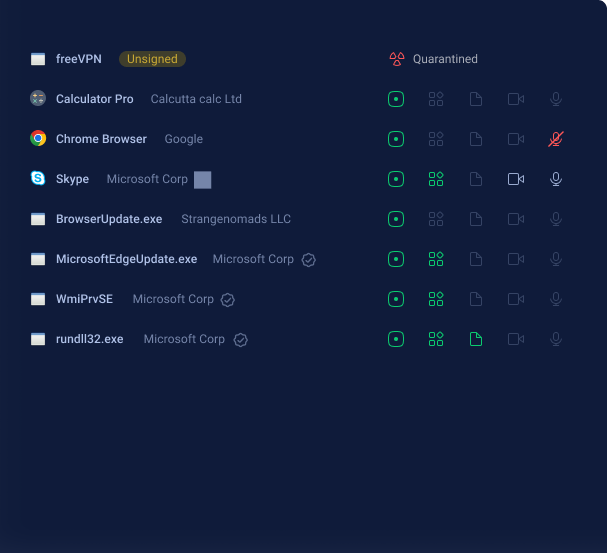This screenshot has height=553, width=607.
Task: Toggle the blocked microphone for Chrome Browser
Action: click(556, 139)
